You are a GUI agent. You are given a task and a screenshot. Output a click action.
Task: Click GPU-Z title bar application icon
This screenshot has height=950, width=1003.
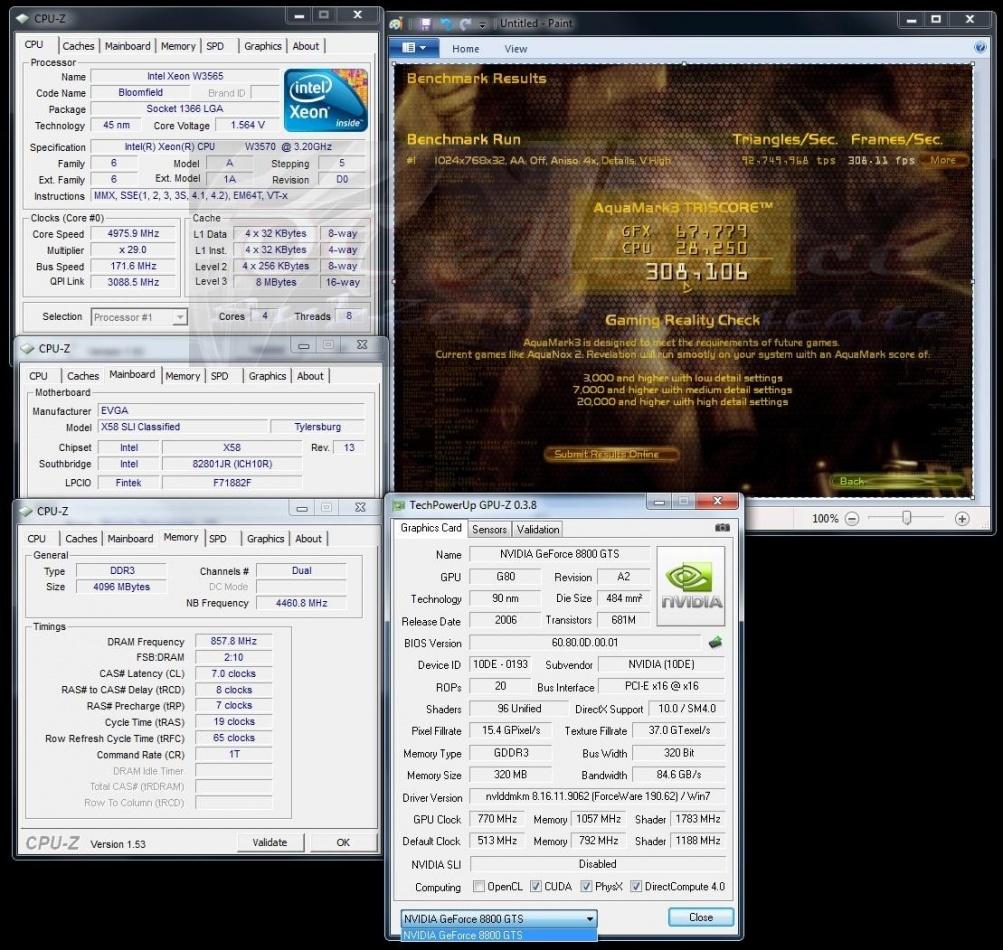(399, 505)
